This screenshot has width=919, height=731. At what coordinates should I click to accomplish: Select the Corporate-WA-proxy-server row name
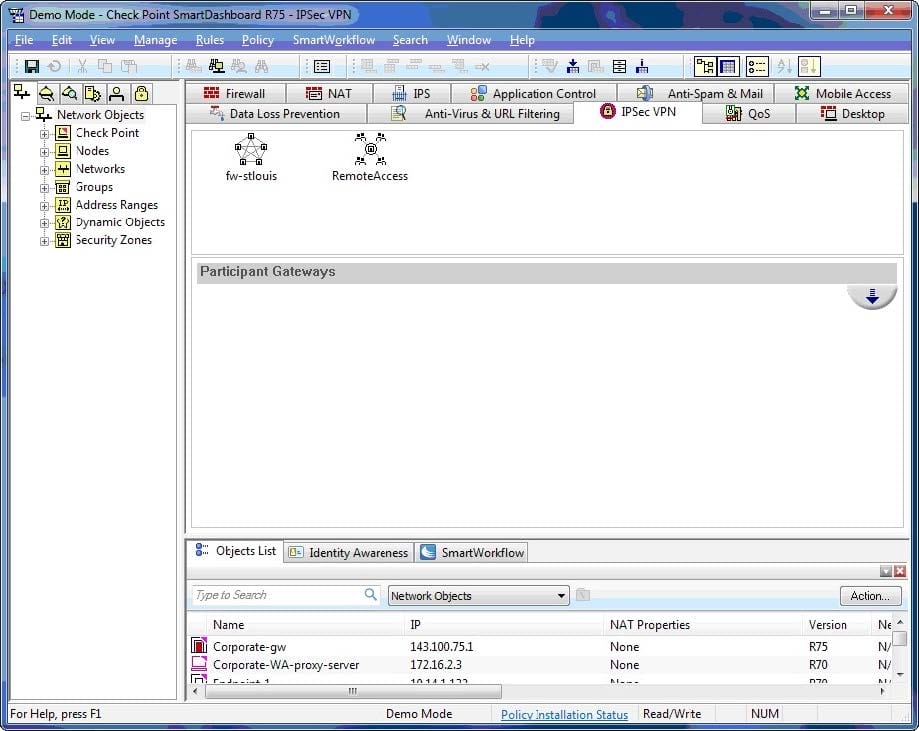tap(286, 665)
